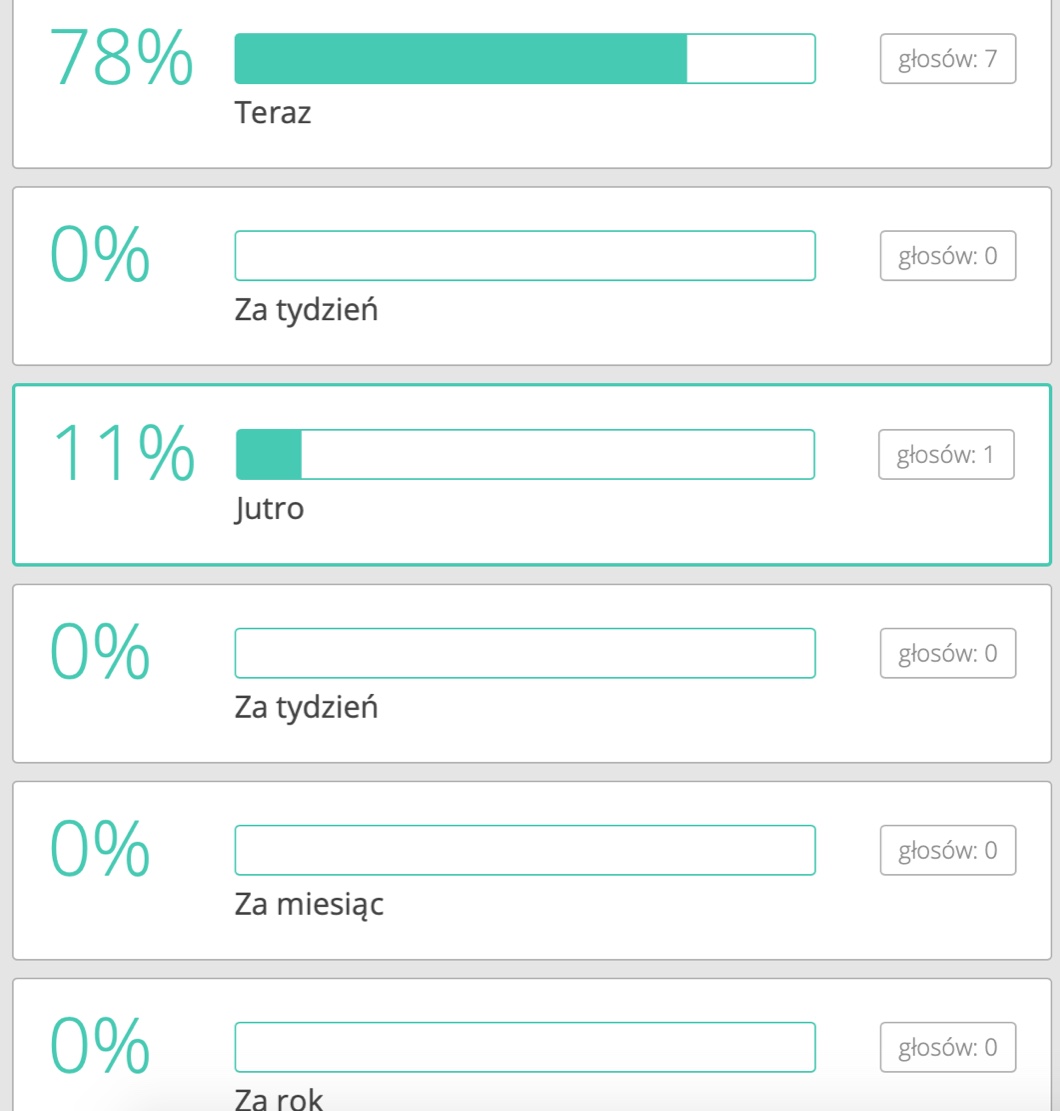Click the 0% percentage for Za rok
The width and height of the screenshot is (1060, 1111).
(100, 1047)
